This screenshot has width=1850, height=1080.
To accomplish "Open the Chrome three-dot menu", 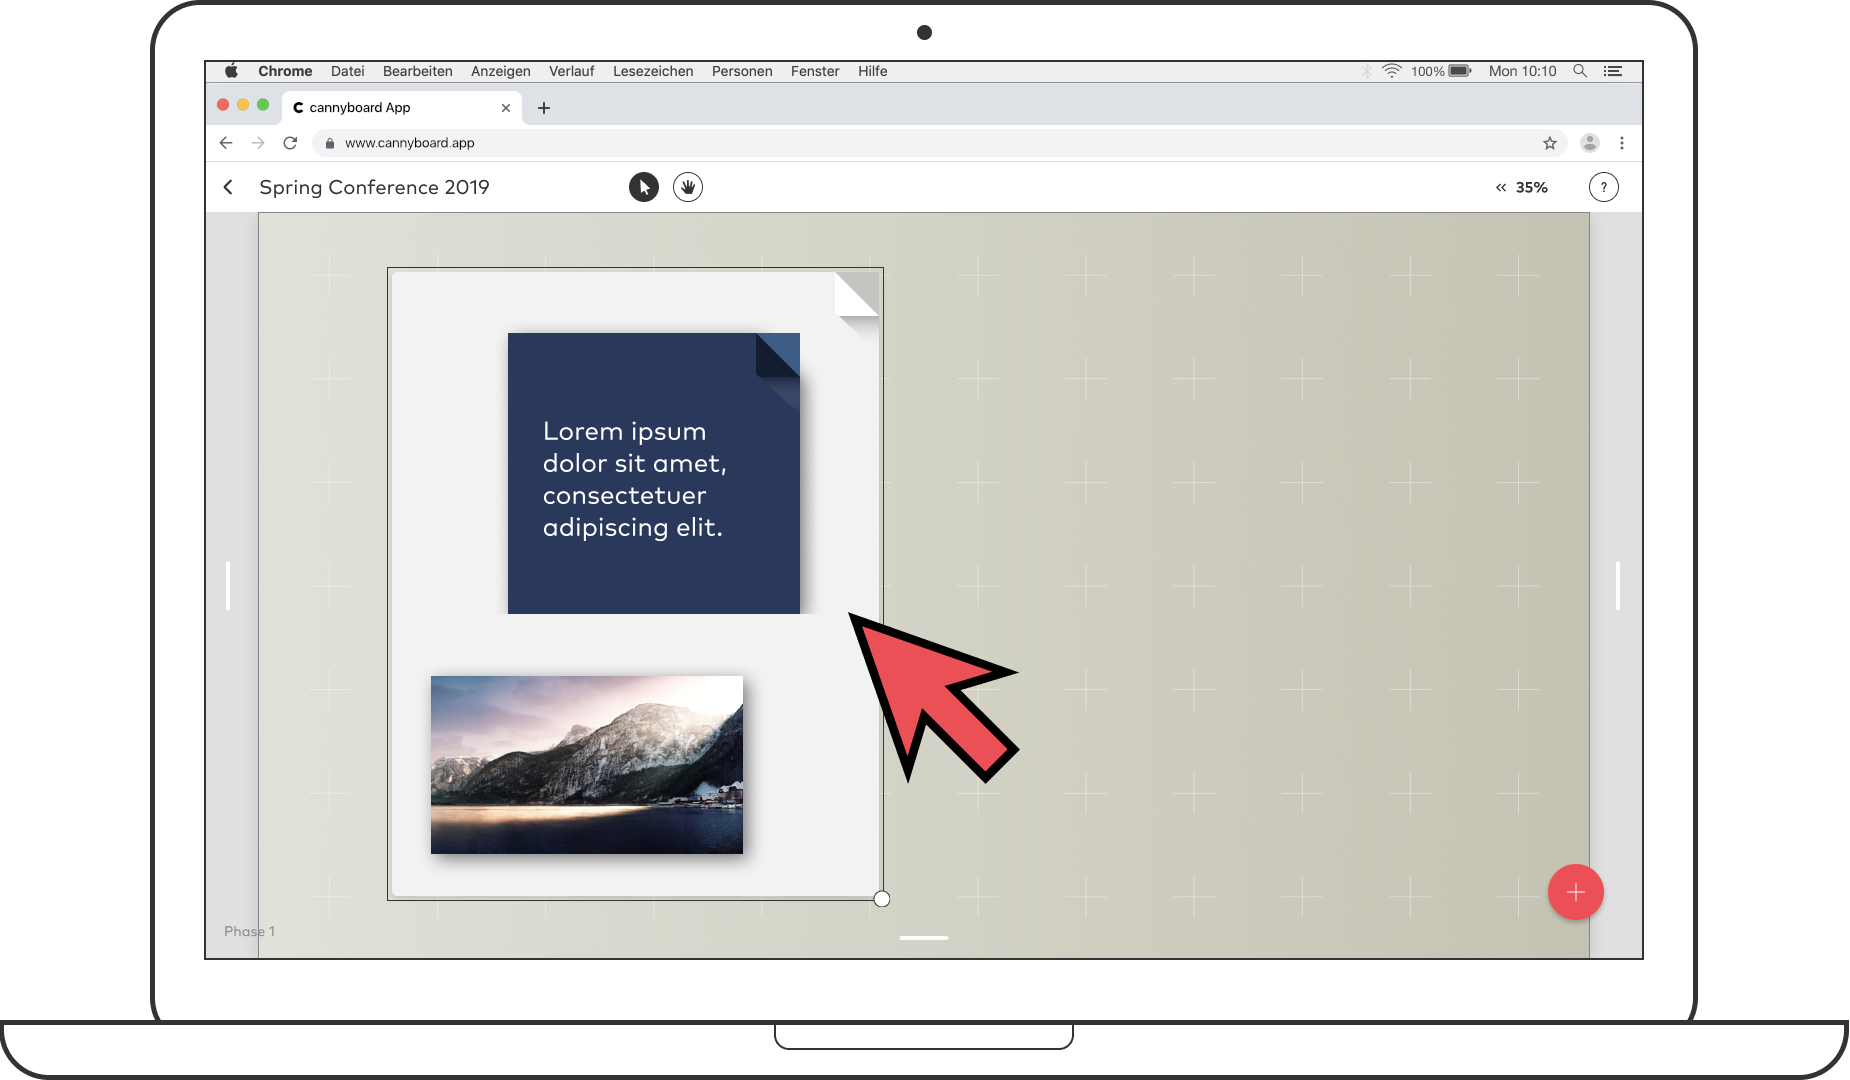I will (1622, 143).
